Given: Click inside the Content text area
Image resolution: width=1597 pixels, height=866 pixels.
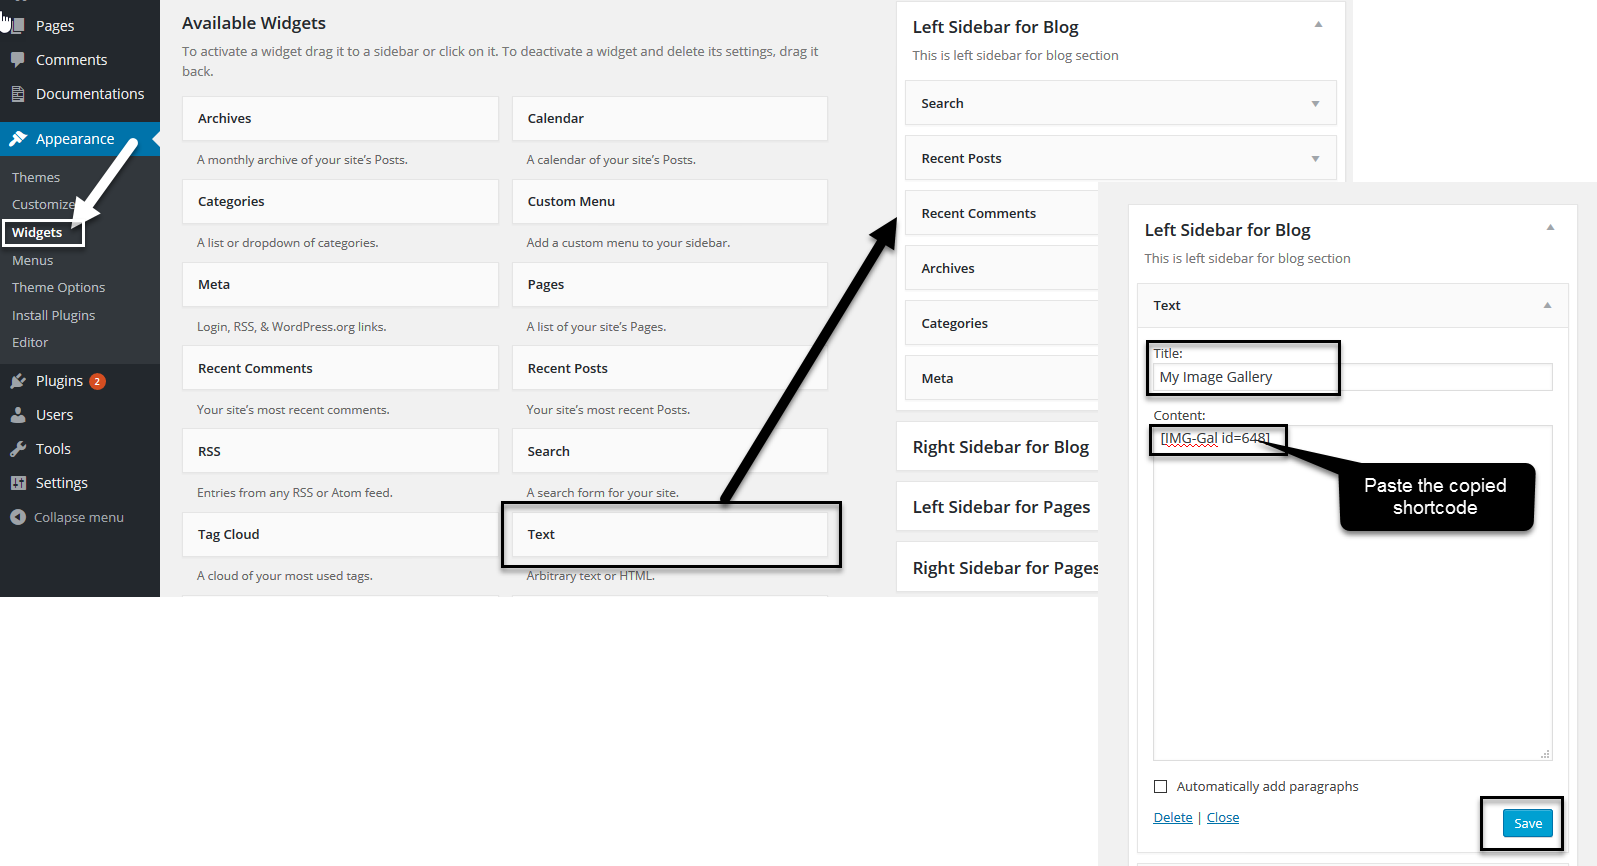Looking at the screenshot, I should [1352, 600].
